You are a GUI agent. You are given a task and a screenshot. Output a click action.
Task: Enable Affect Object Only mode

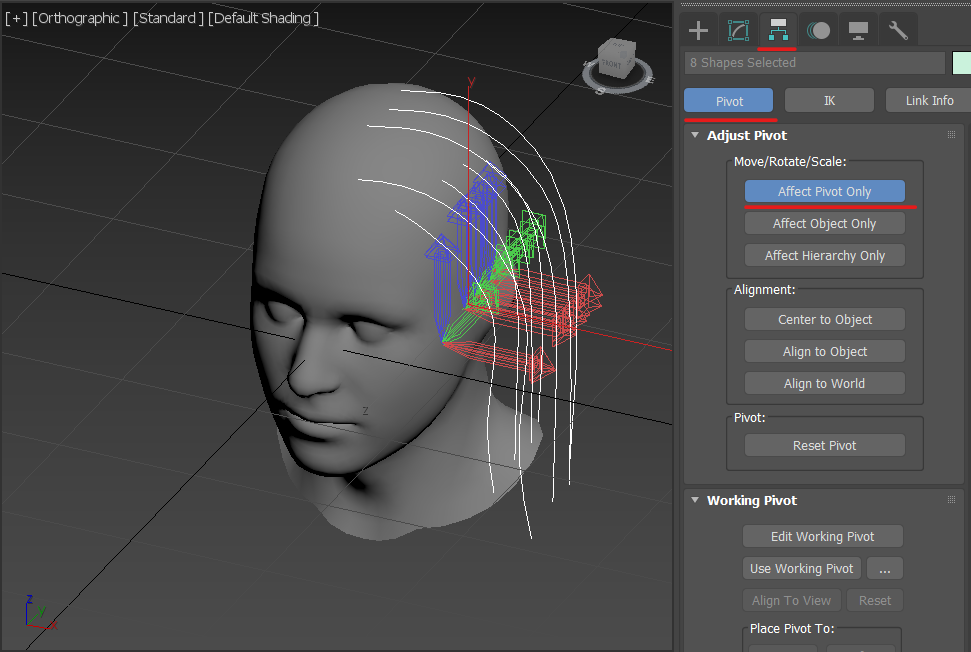[x=824, y=223]
